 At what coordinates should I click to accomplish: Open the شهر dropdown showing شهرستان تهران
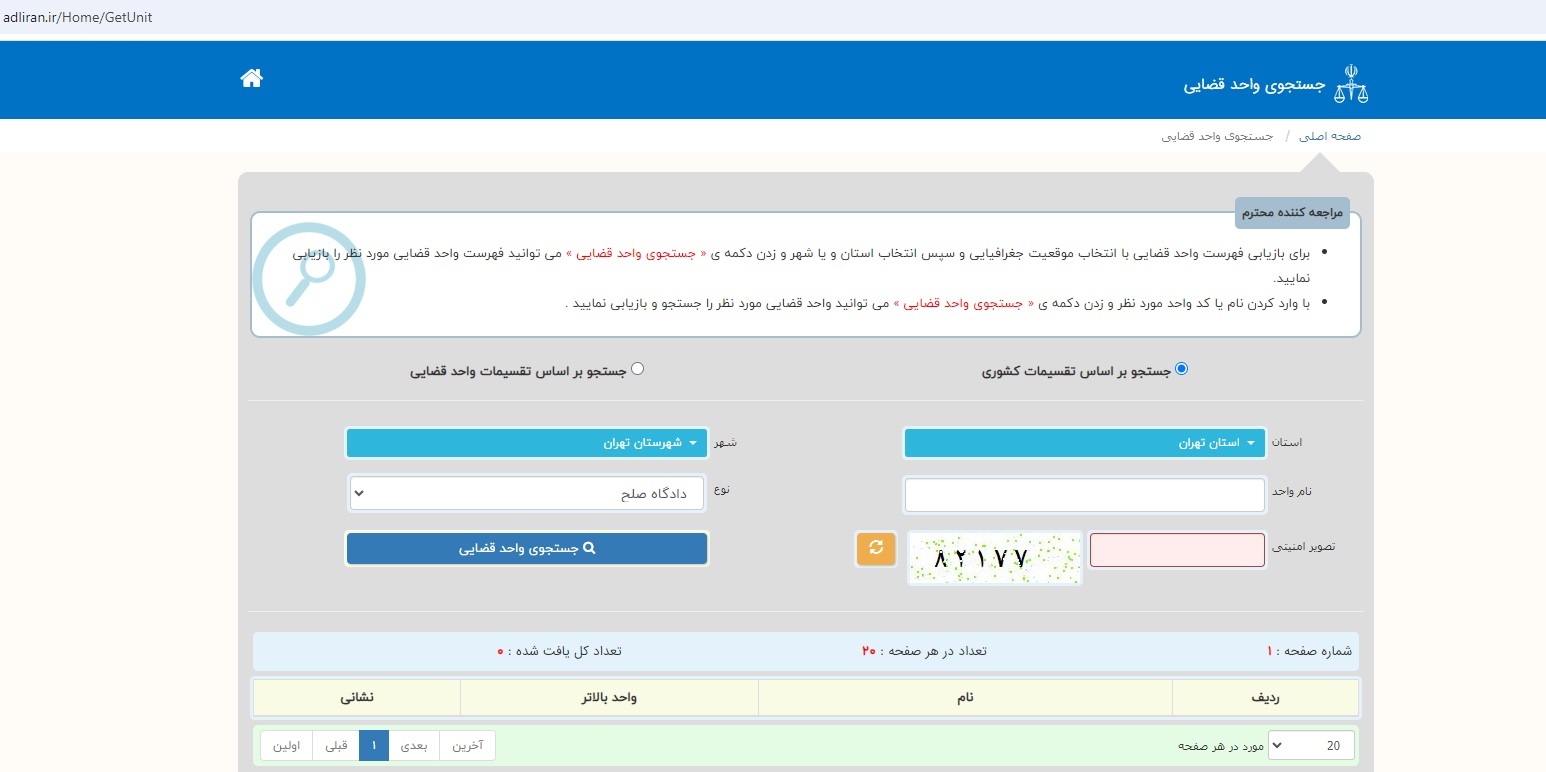[526, 442]
